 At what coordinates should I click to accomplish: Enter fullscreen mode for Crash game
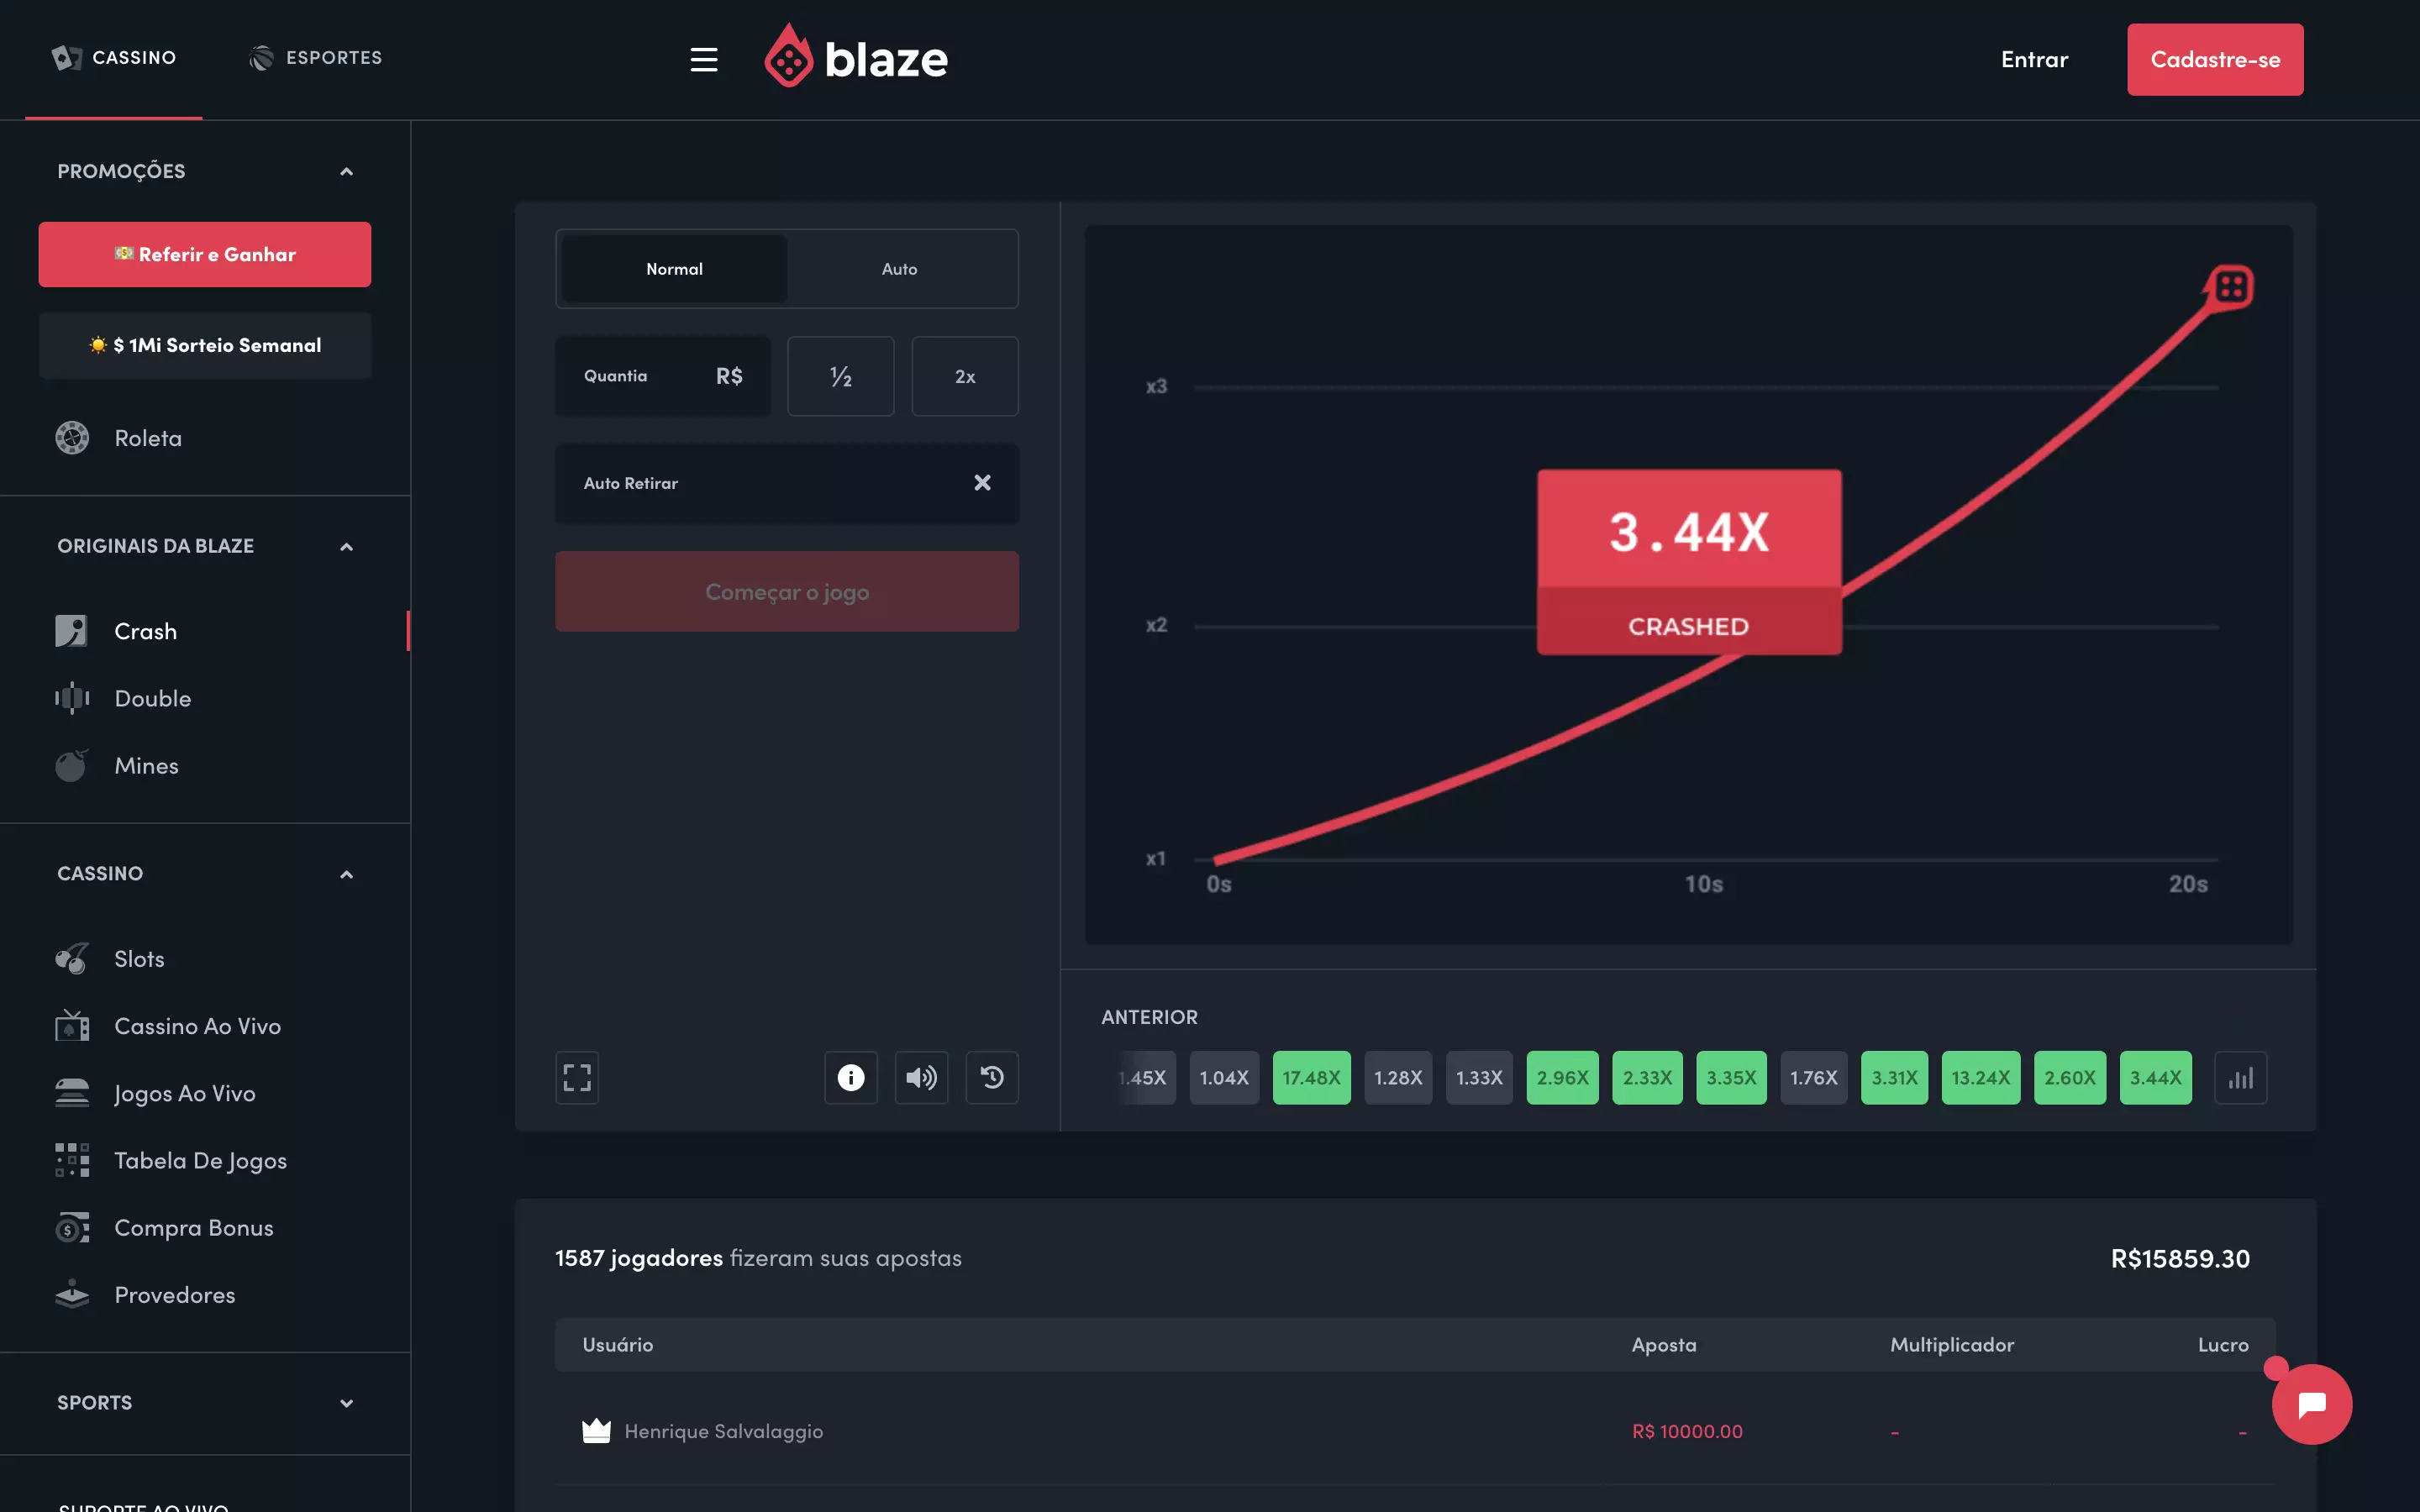tap(577, 1077)
